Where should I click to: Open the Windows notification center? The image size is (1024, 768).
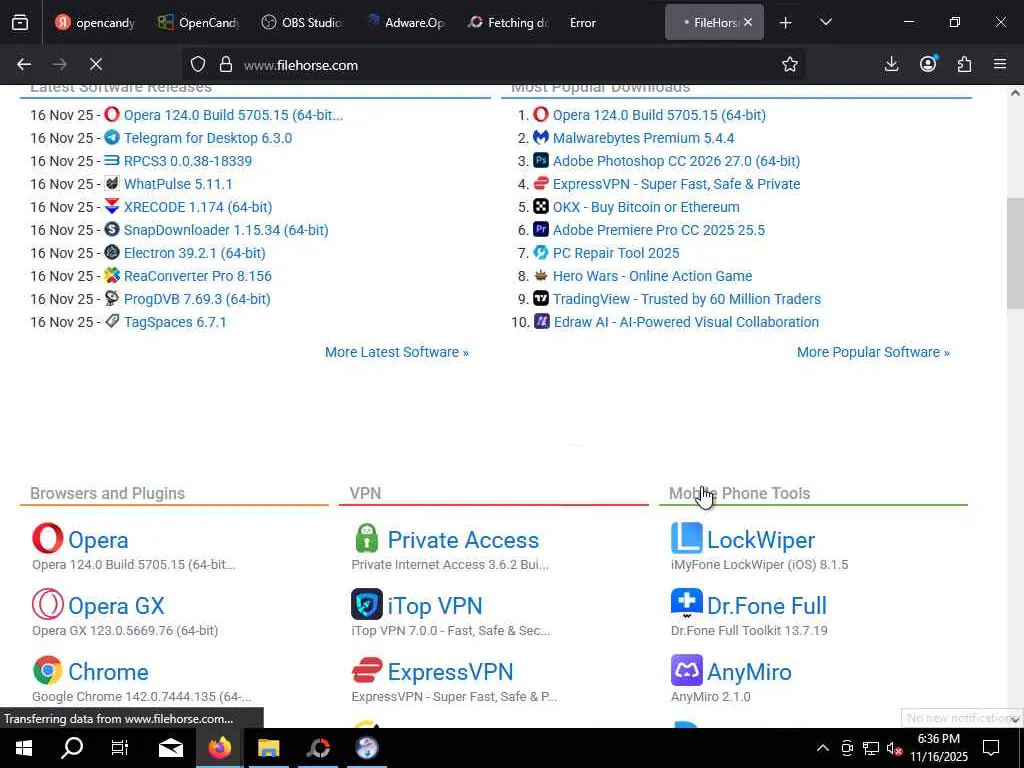(991, 748)
